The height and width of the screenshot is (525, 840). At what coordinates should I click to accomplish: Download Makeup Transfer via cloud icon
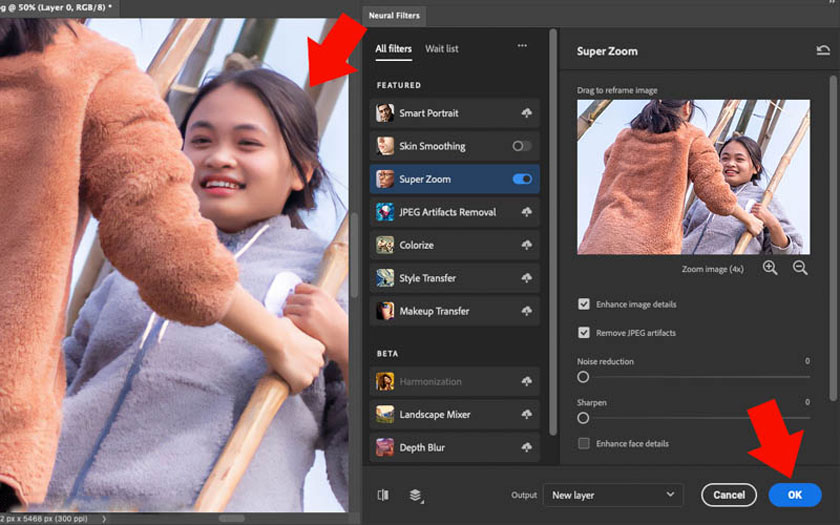click(527, 311)
